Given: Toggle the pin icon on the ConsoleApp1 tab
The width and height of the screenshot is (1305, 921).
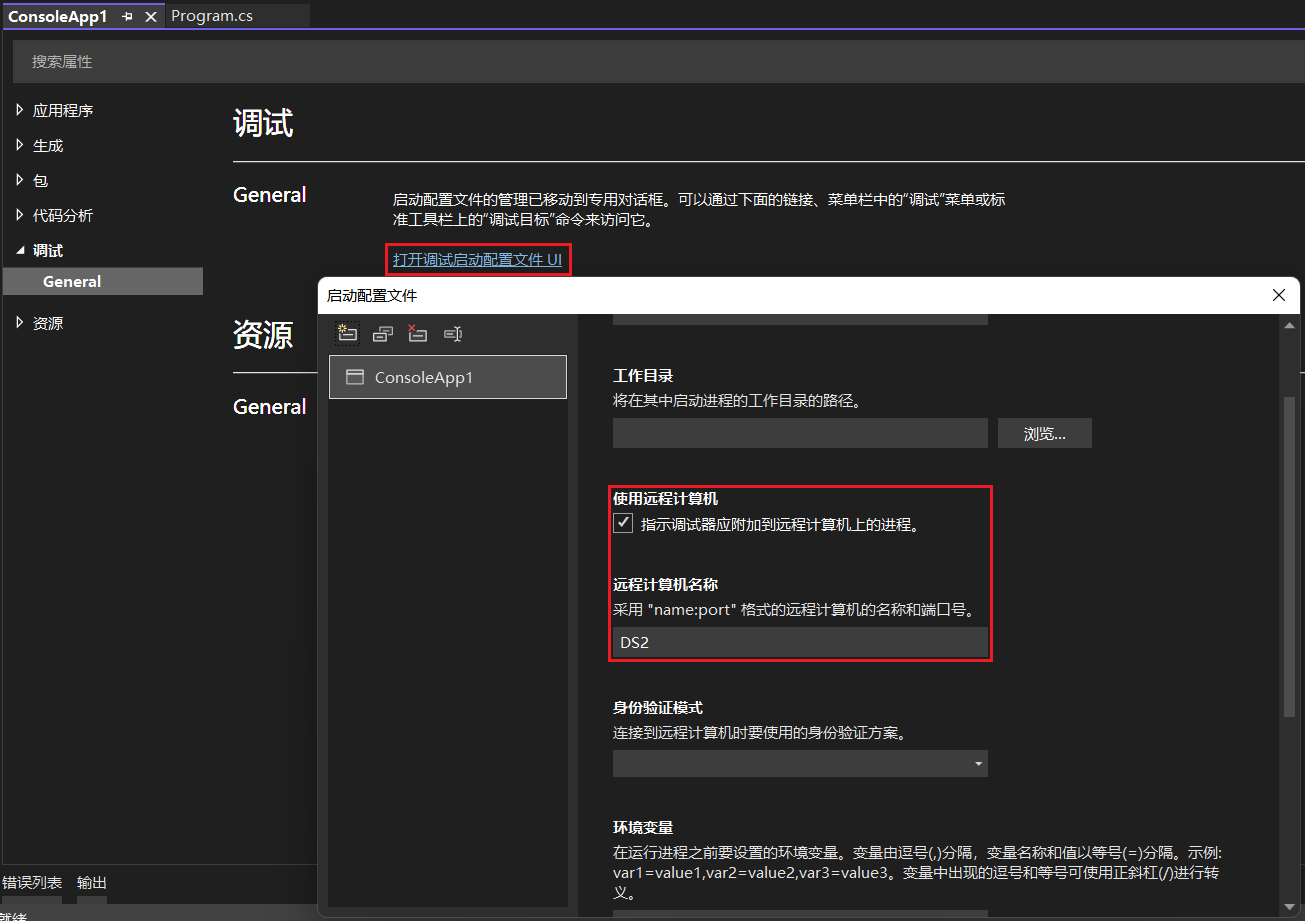Looking at the screenshot, I should coord(127,17).
